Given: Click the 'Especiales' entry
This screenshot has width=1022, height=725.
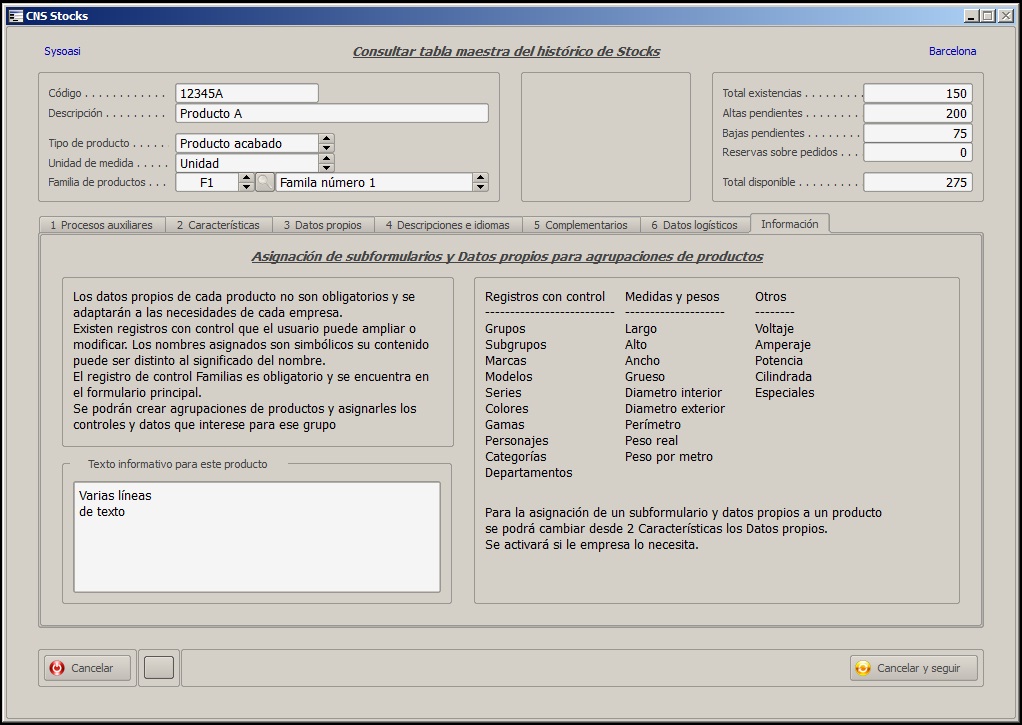Looking at the screenshot, I should pyautogui.click(x=785, y=393).
